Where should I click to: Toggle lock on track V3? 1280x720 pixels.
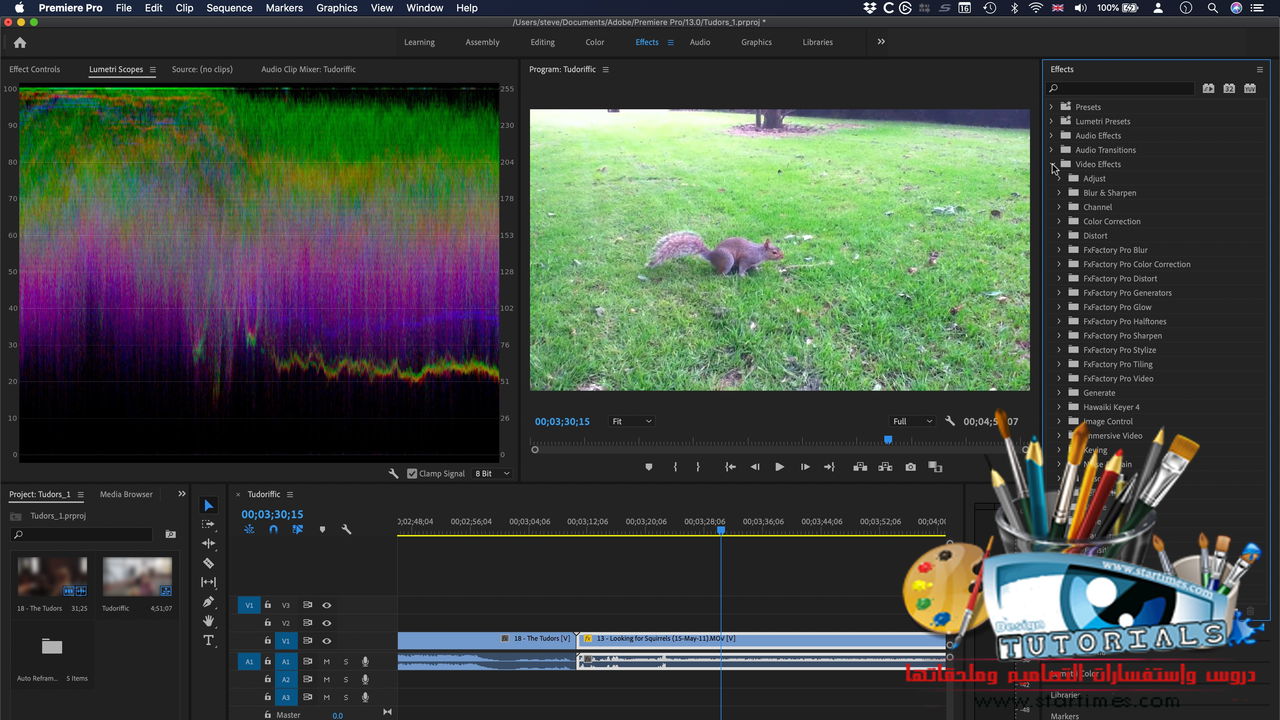tap(268, 605)
